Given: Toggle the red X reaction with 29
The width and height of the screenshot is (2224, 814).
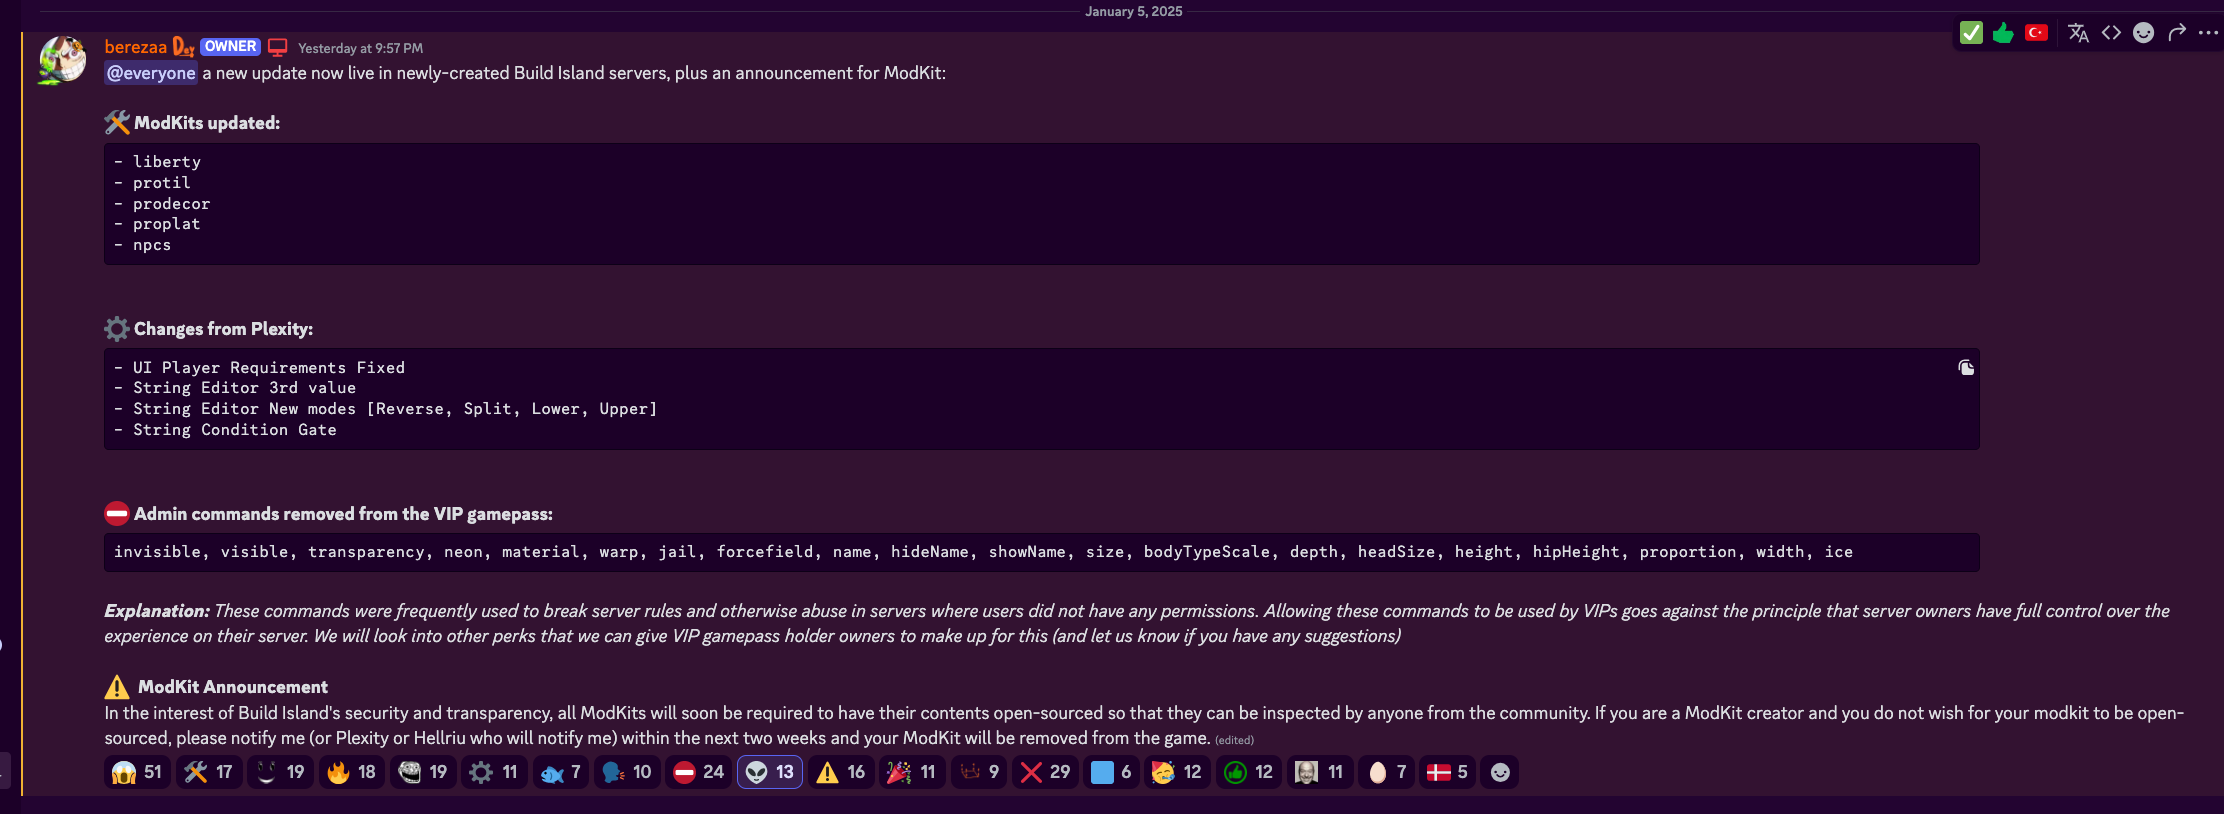Looking at the screenshot, I should (1046, 772).
